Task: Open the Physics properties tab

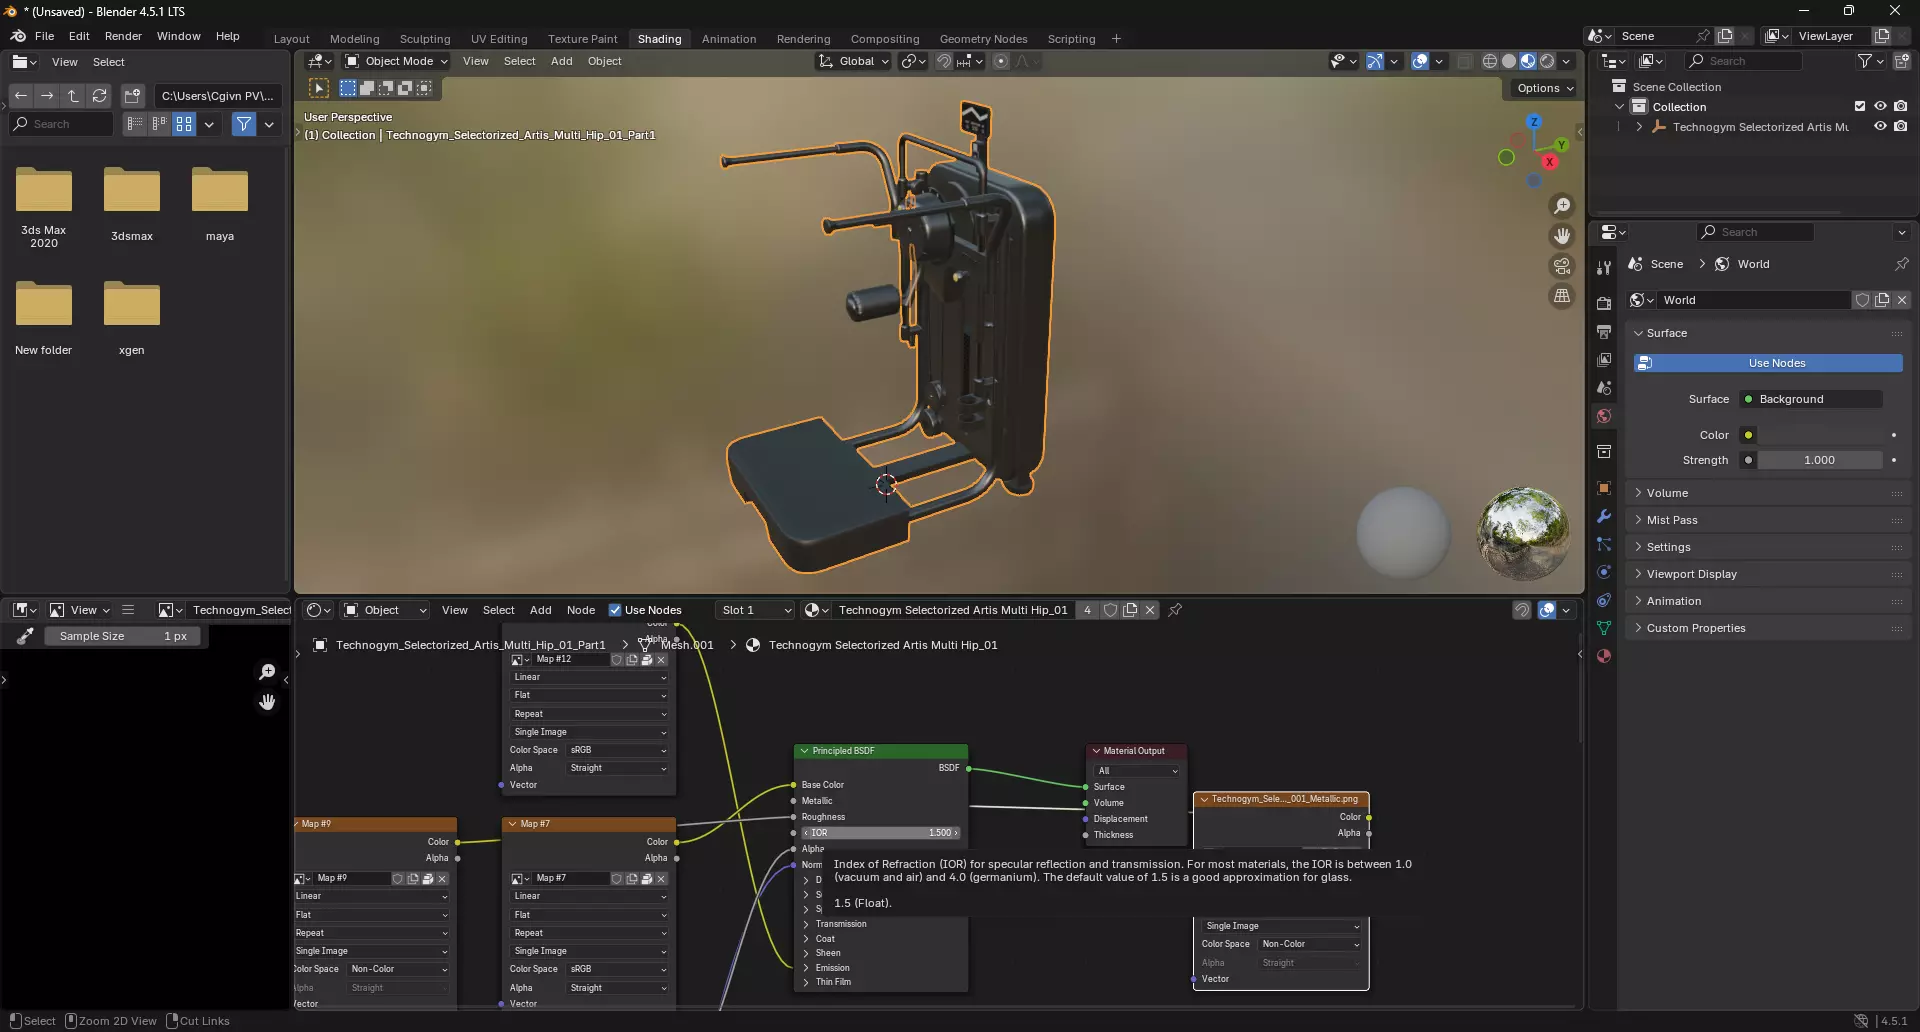Action: pyautogui.click(x=1604, y=572)
